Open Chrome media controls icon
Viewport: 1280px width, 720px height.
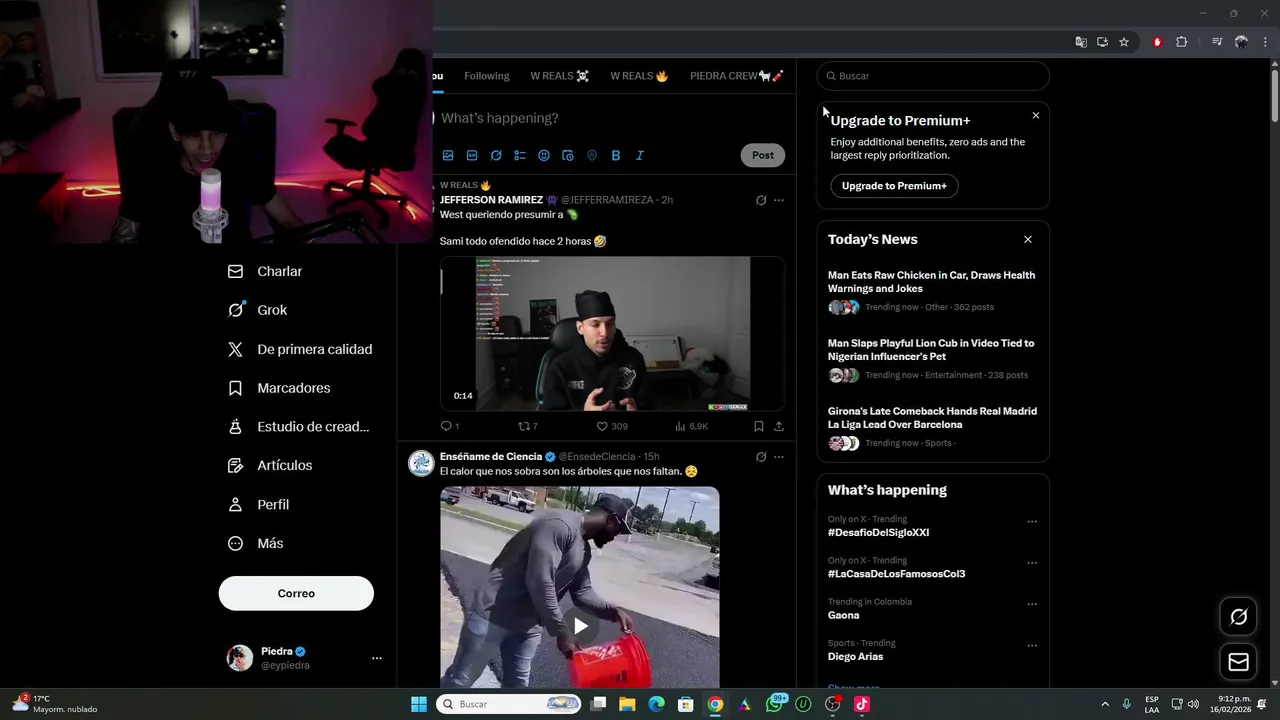tap(1217, 42)
